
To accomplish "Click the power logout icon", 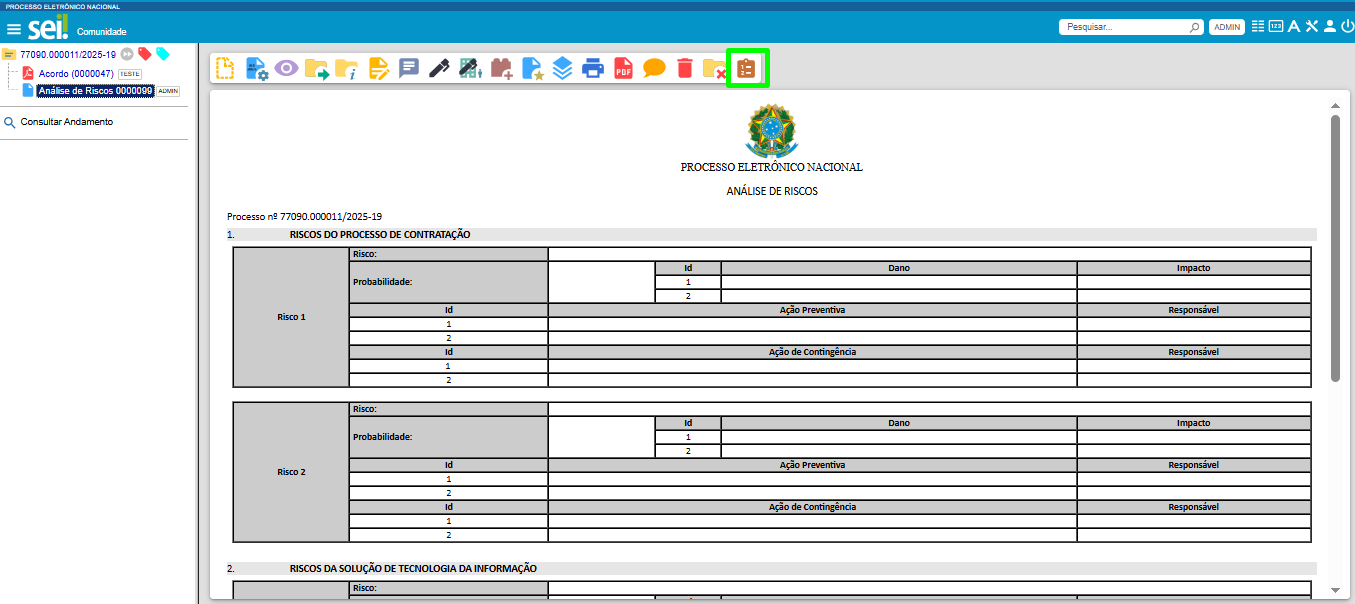I will (1347, 27).
